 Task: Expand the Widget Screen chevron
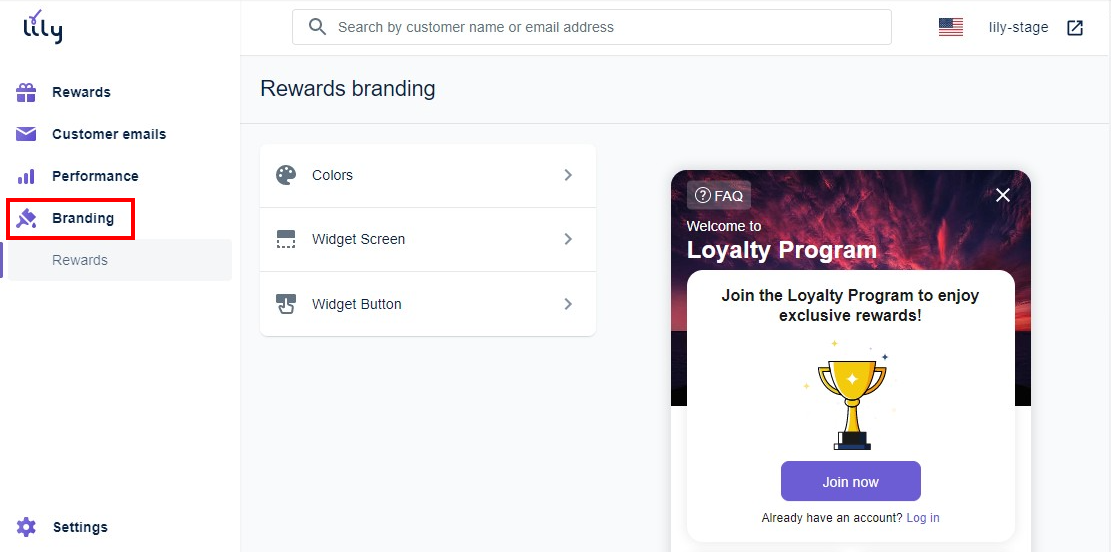(x=568, y=239)
